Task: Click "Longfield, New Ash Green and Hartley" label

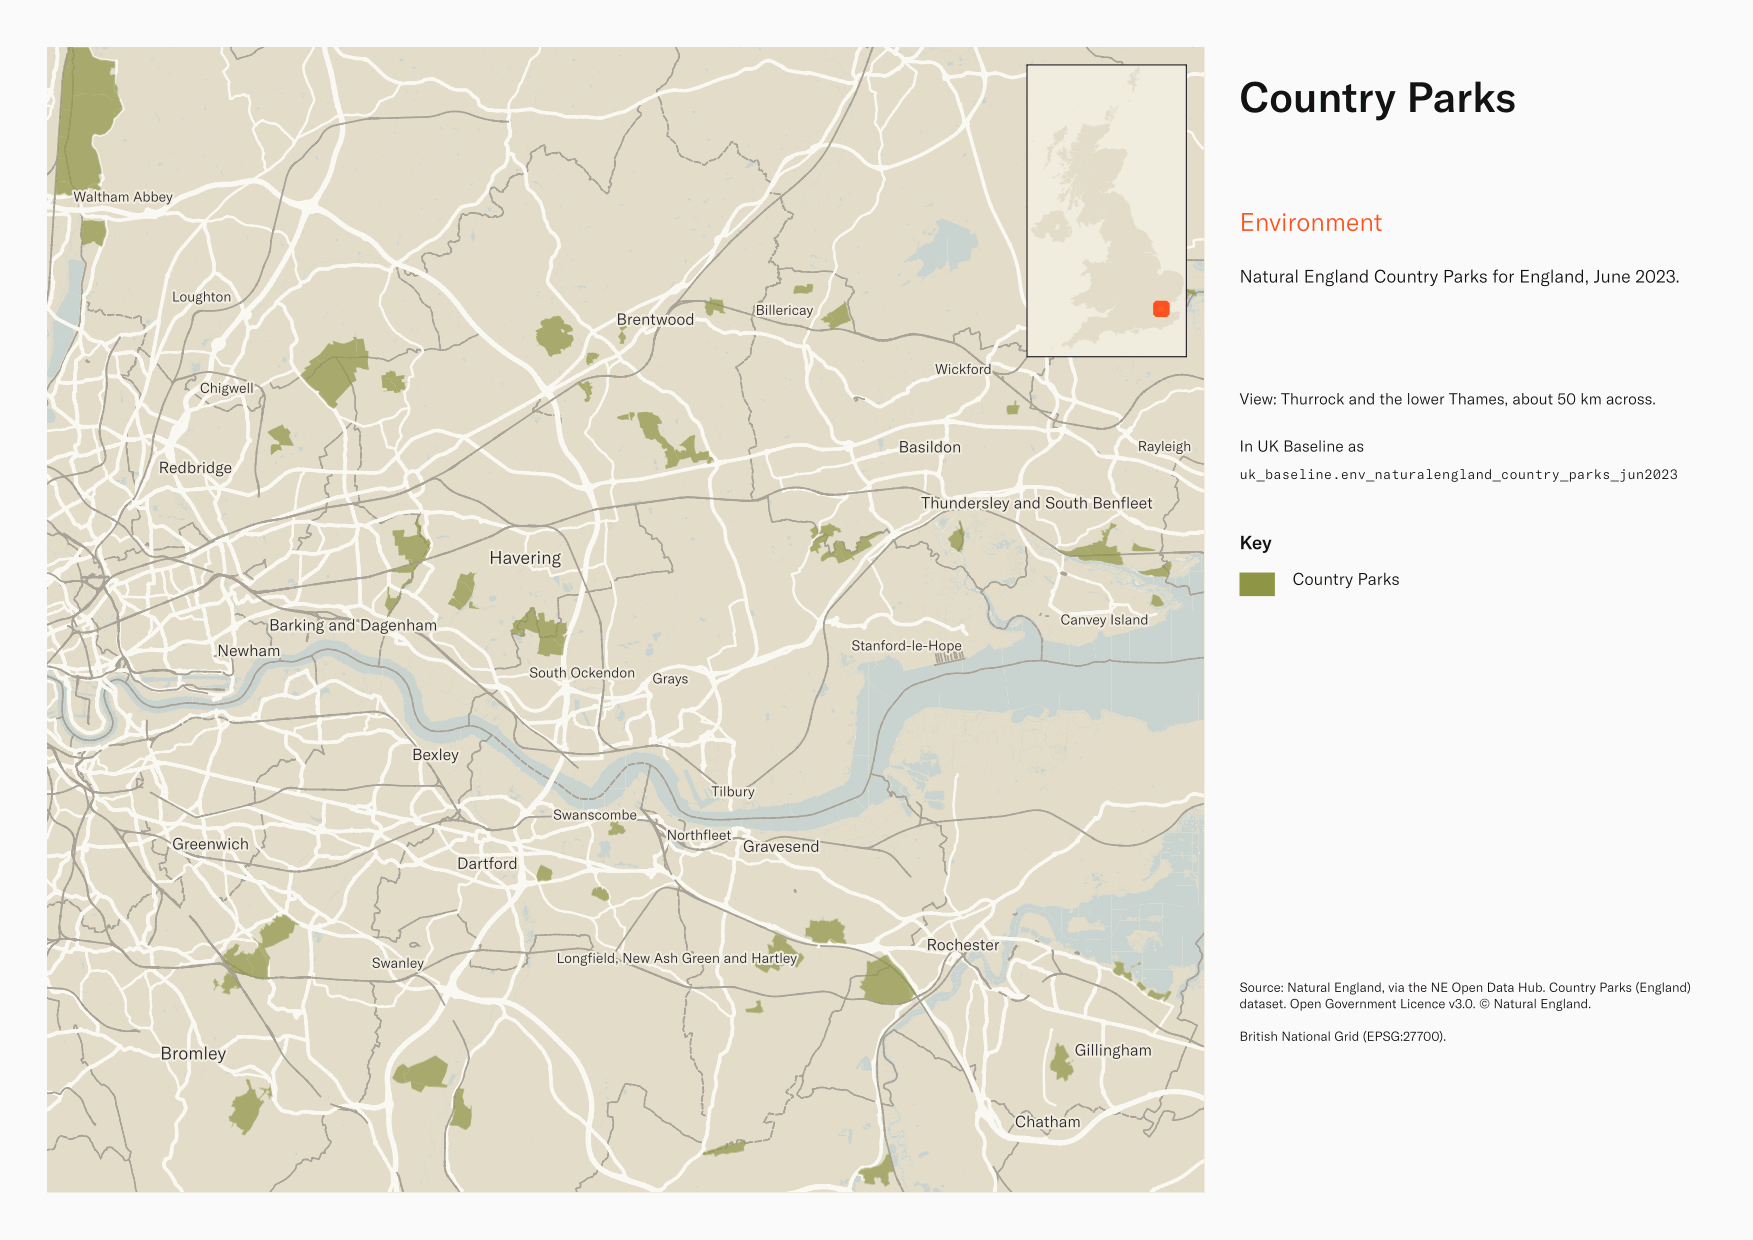Action: pos(677,959)
